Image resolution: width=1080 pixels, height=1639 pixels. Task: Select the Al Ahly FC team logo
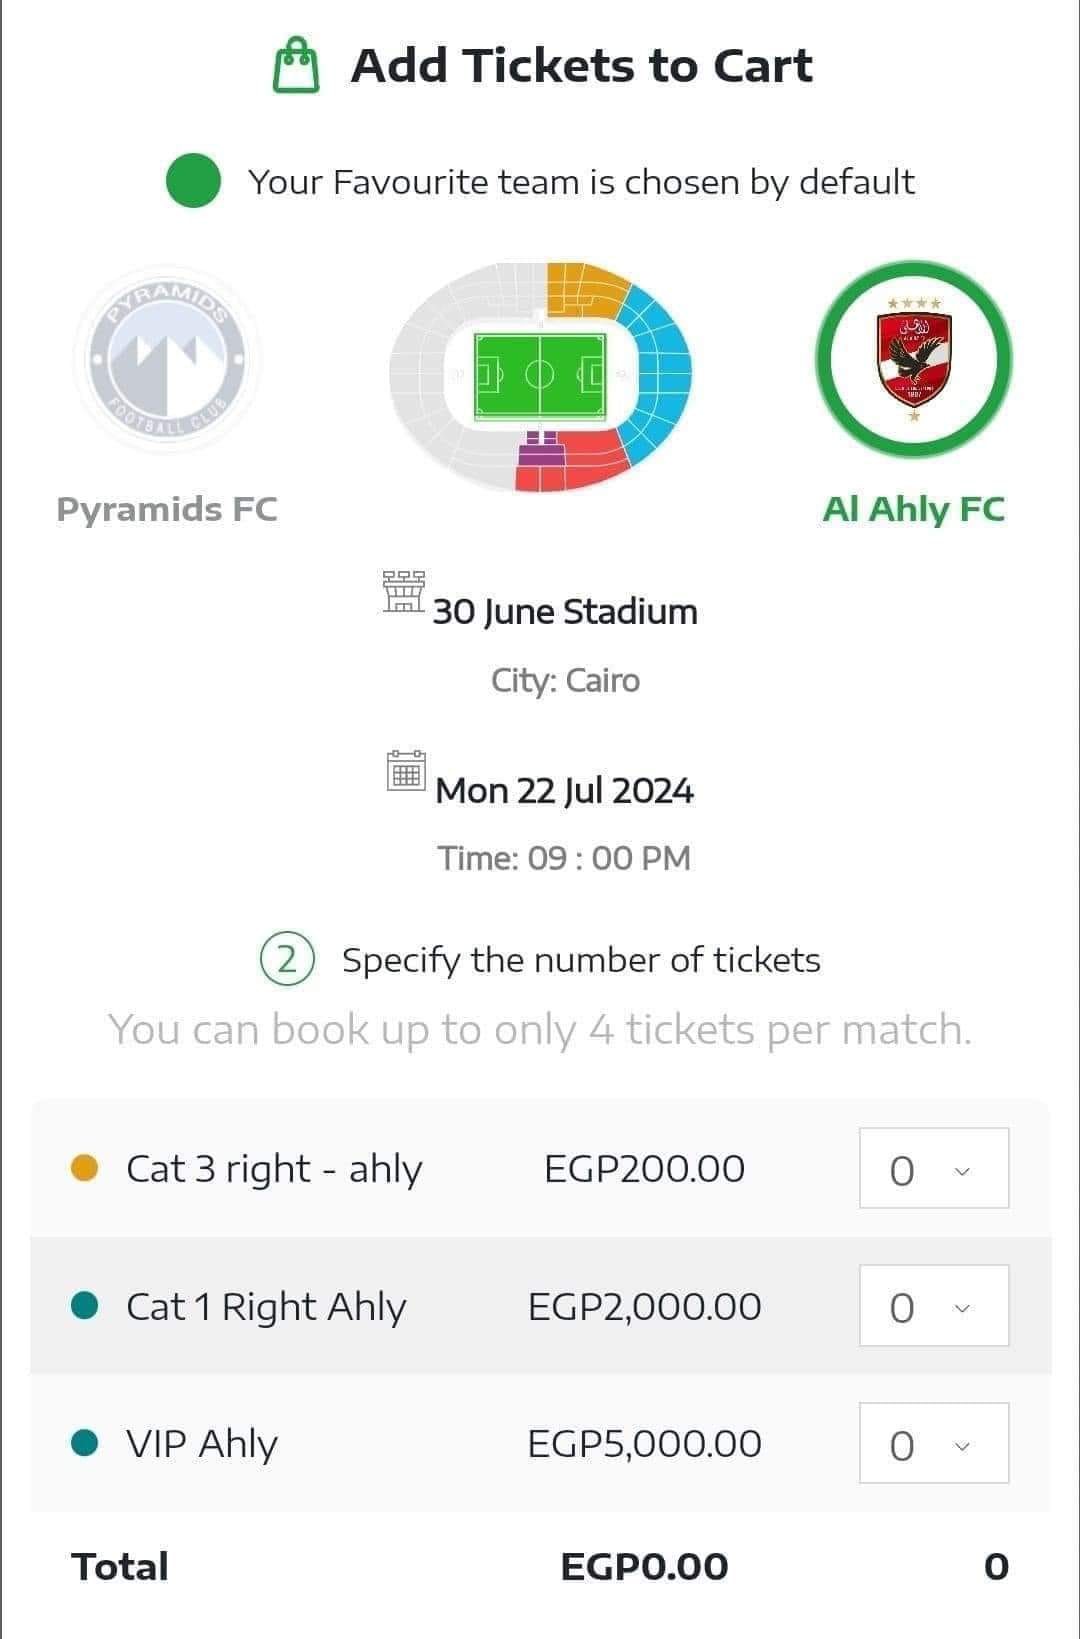[913, 359]
